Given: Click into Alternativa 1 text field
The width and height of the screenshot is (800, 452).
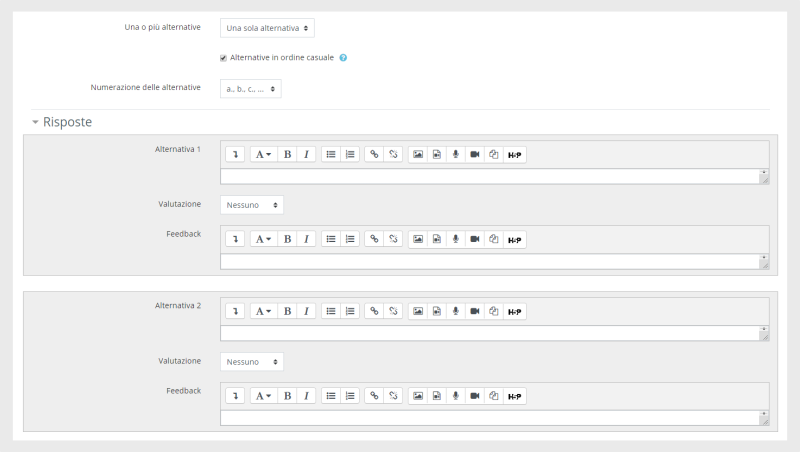Looking at the screenshot, I should 490,177.
